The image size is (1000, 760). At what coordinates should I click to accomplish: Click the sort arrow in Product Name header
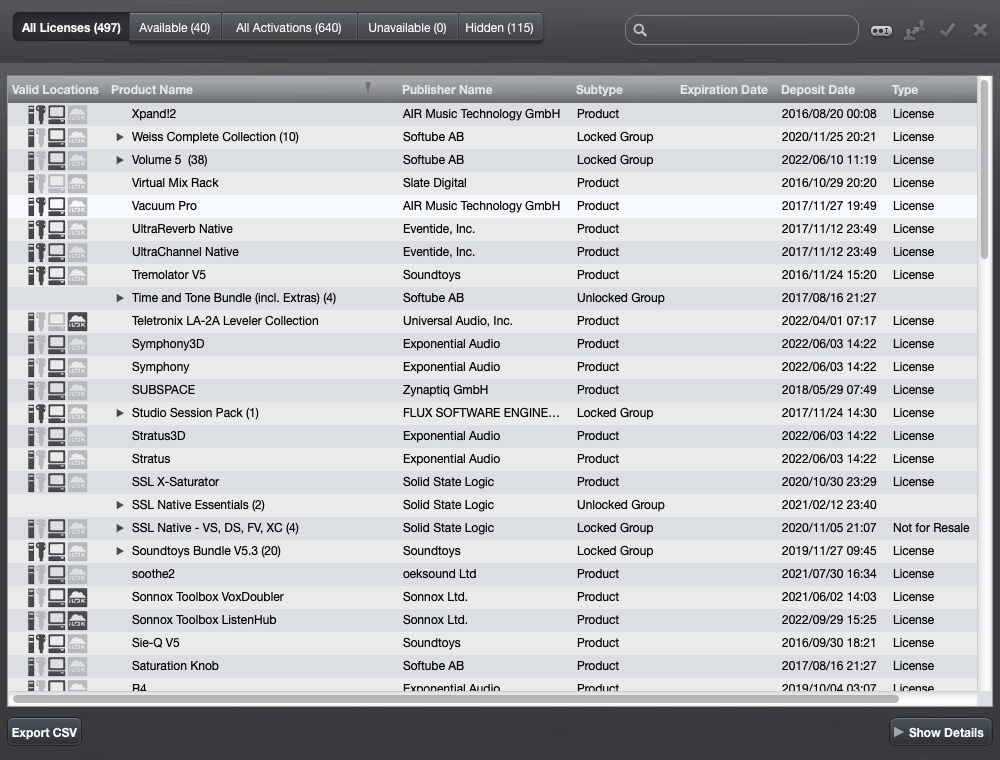[368, 87]
